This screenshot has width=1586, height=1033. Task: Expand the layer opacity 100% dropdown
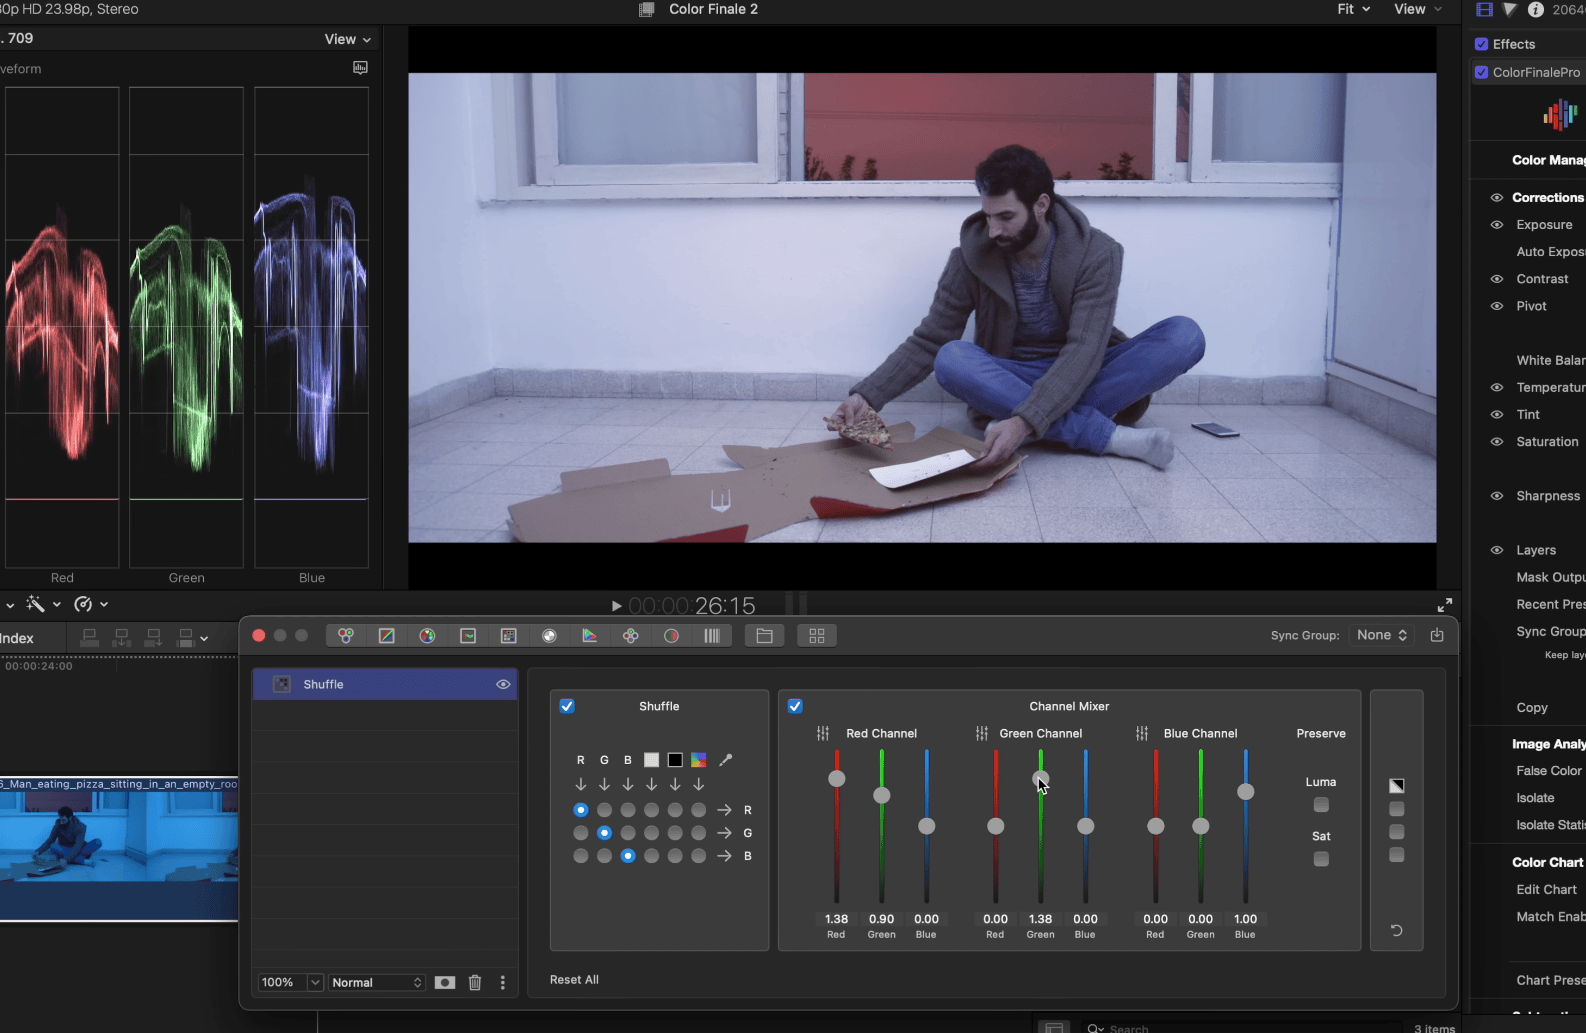315,983
